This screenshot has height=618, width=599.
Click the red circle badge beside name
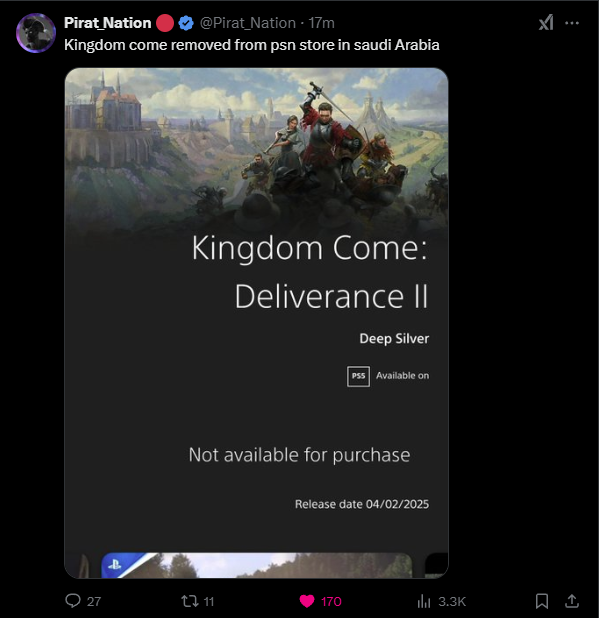tap(165, 23)
